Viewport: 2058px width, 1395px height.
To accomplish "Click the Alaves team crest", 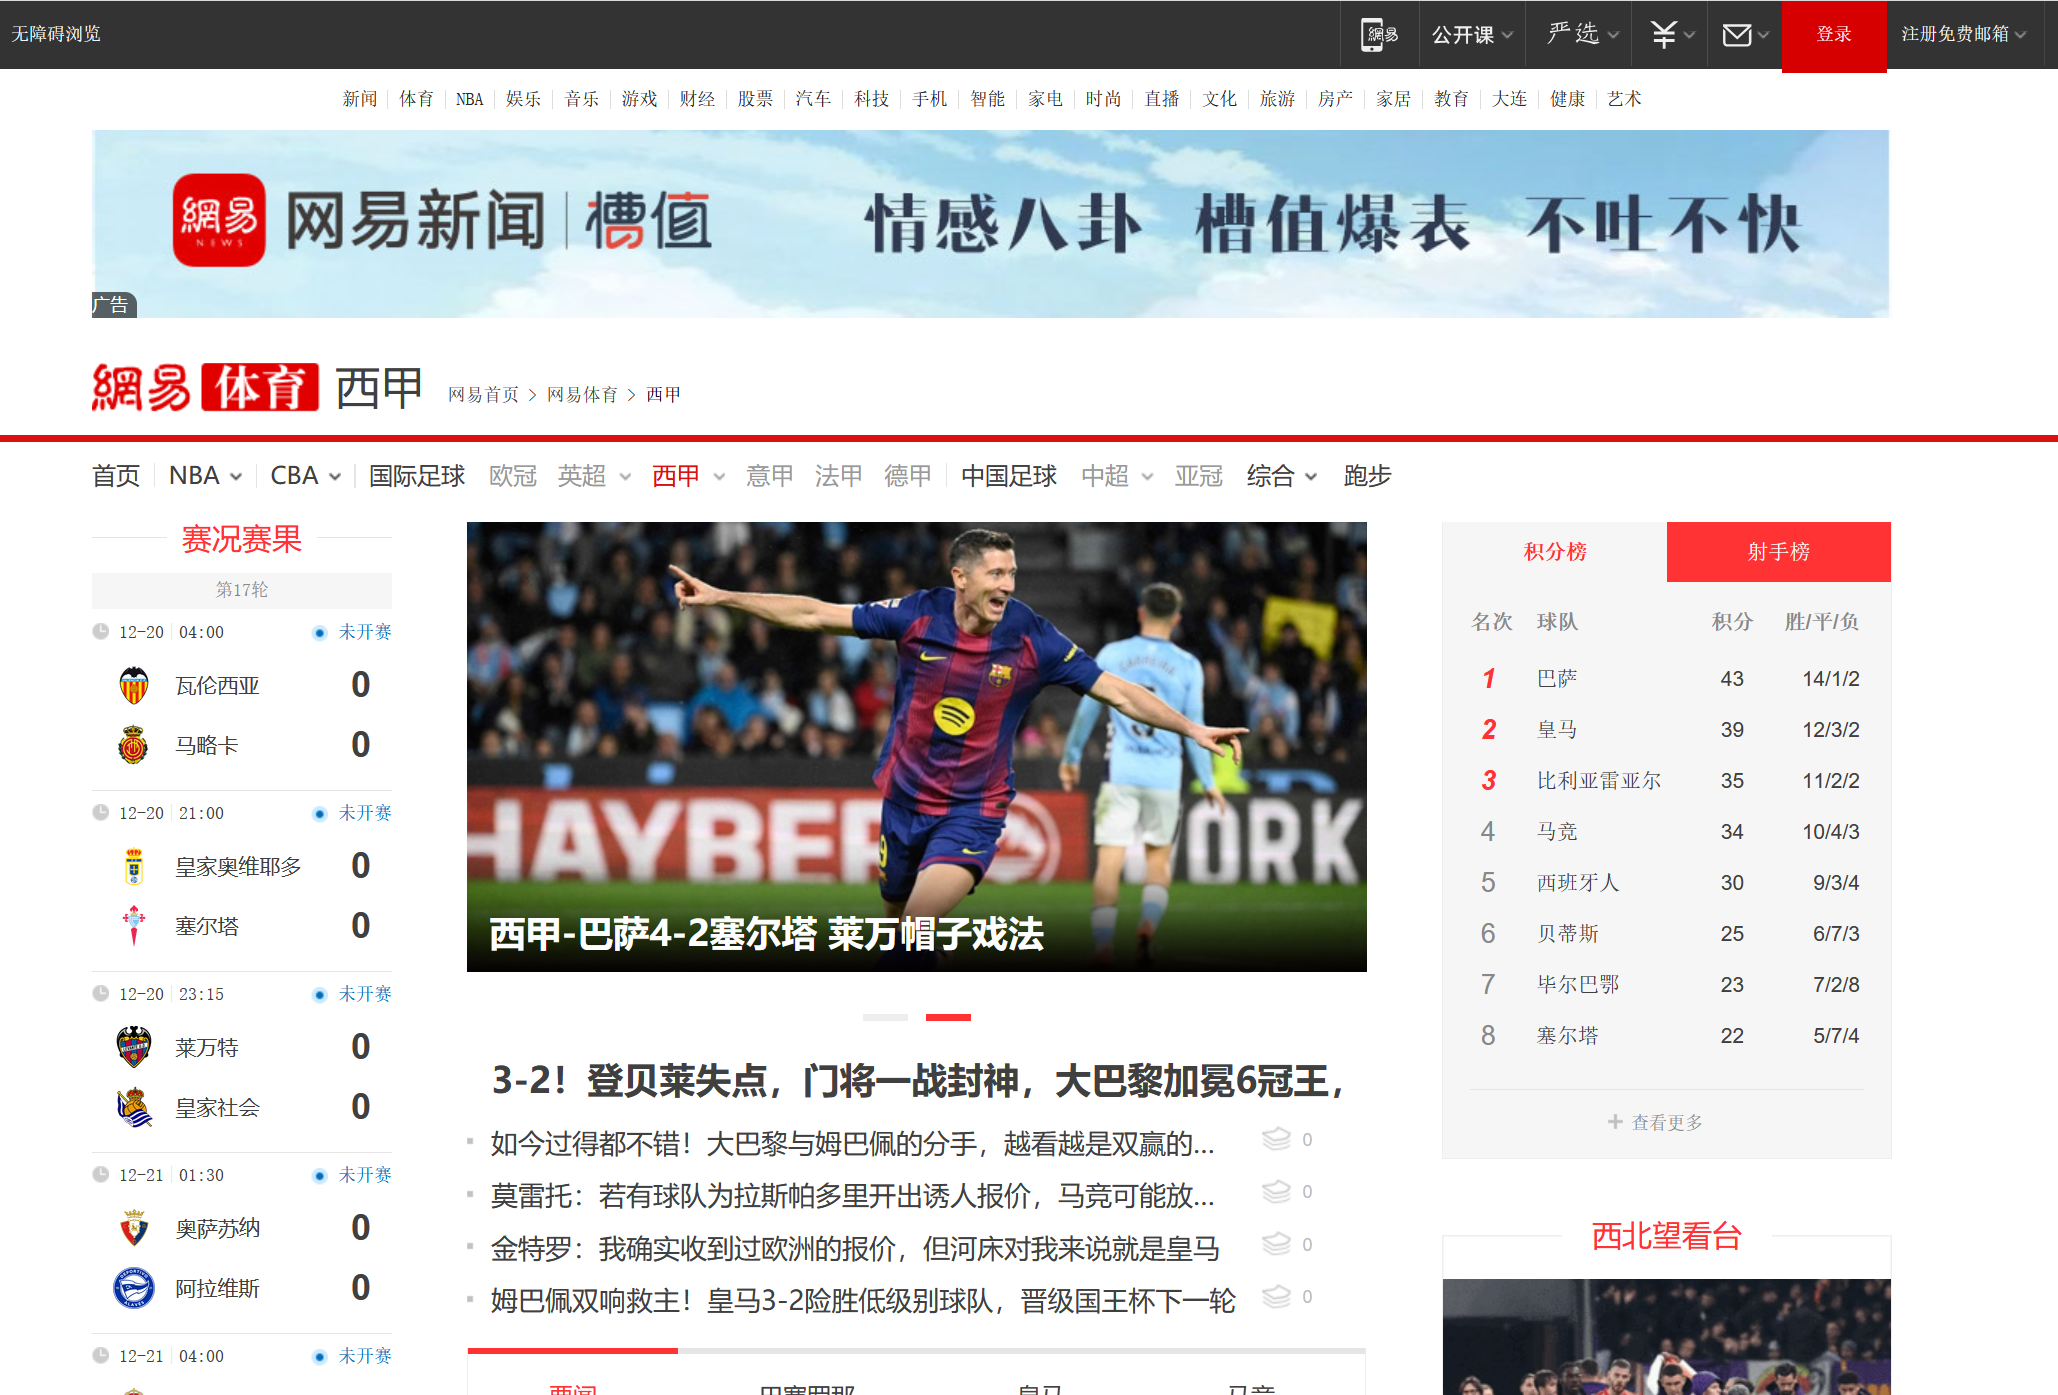I will click(134, 1288).
